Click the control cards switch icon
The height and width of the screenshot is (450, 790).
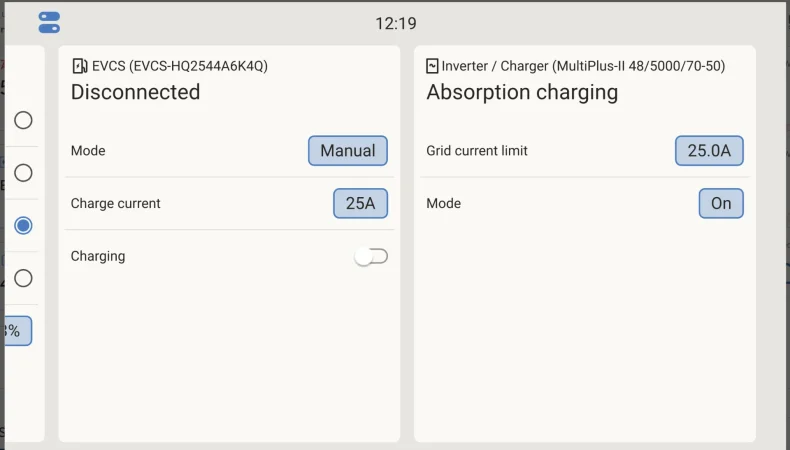[x=49, y=23]
